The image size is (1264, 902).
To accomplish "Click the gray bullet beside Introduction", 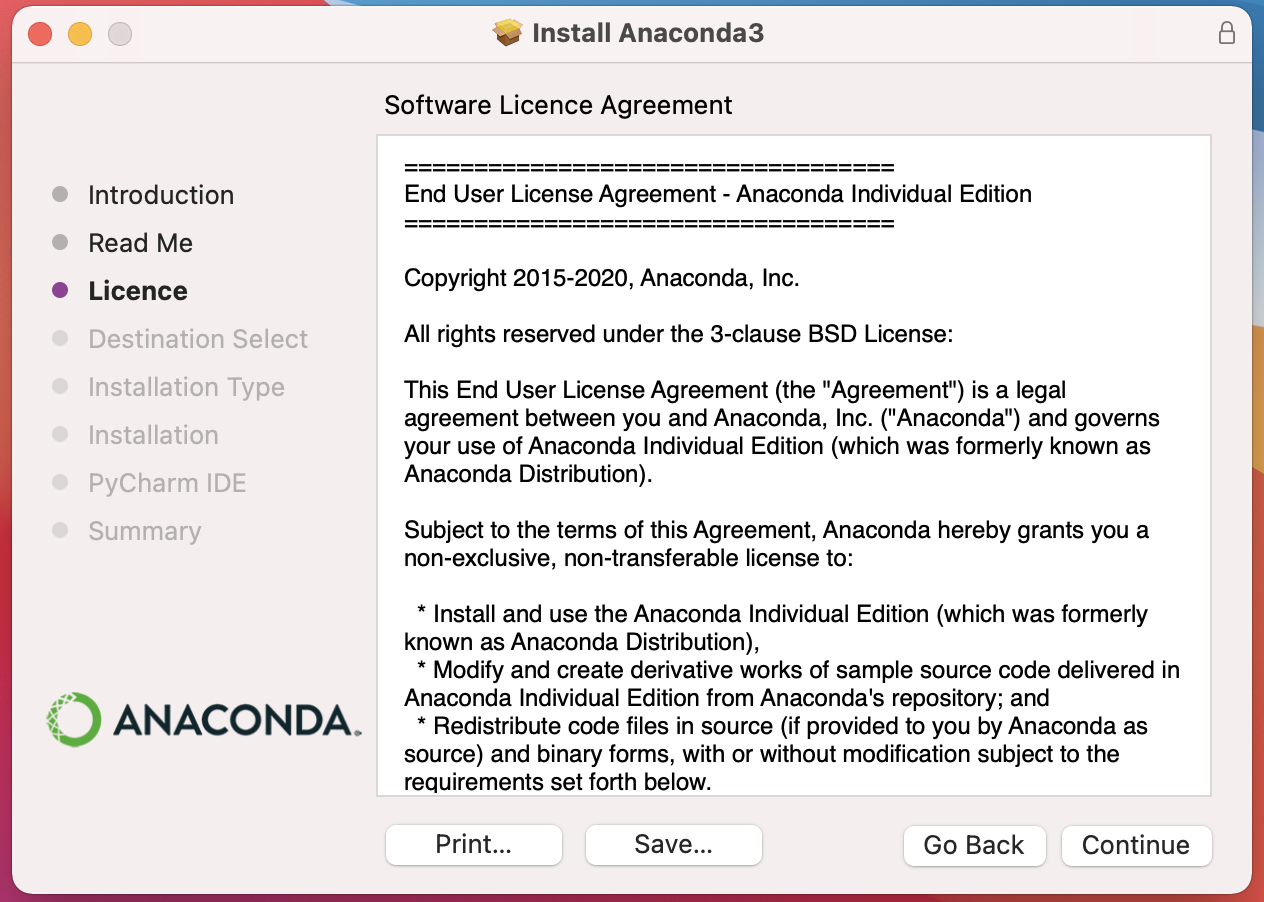I will pyautogui.click(x=57, y=194).
